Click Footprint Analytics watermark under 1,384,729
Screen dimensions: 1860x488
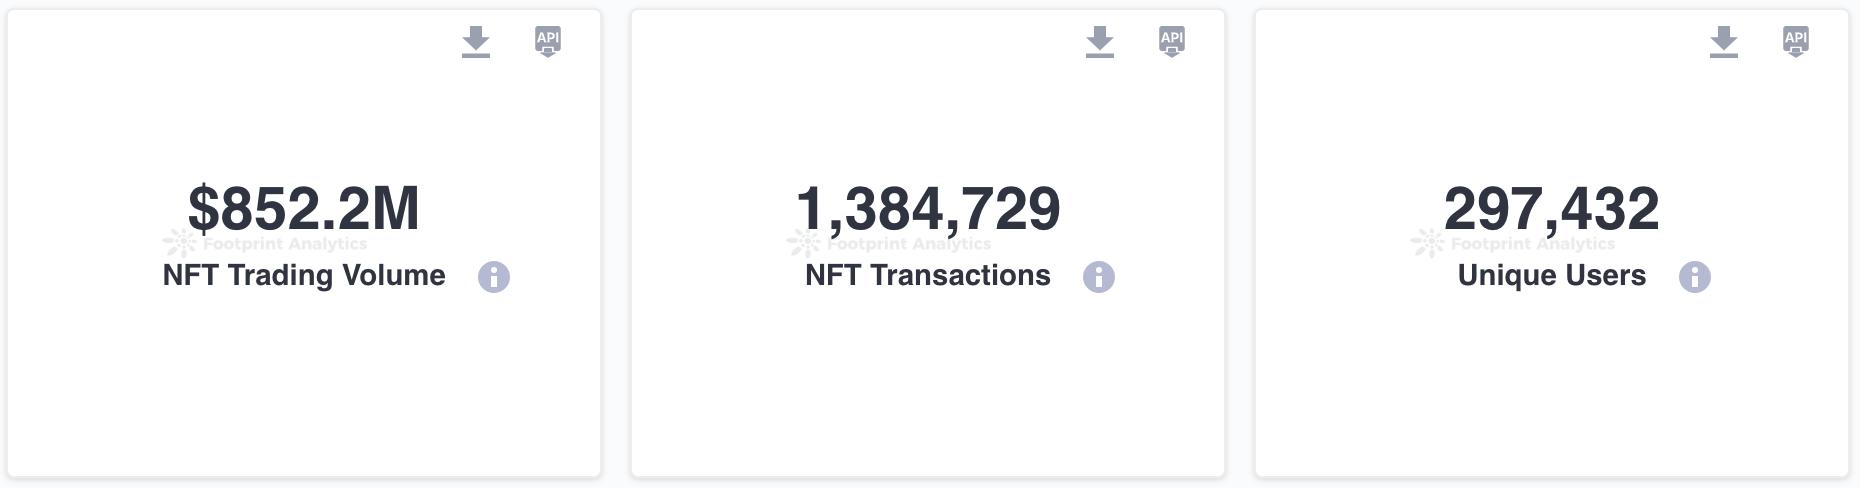[x=890, y=243]
